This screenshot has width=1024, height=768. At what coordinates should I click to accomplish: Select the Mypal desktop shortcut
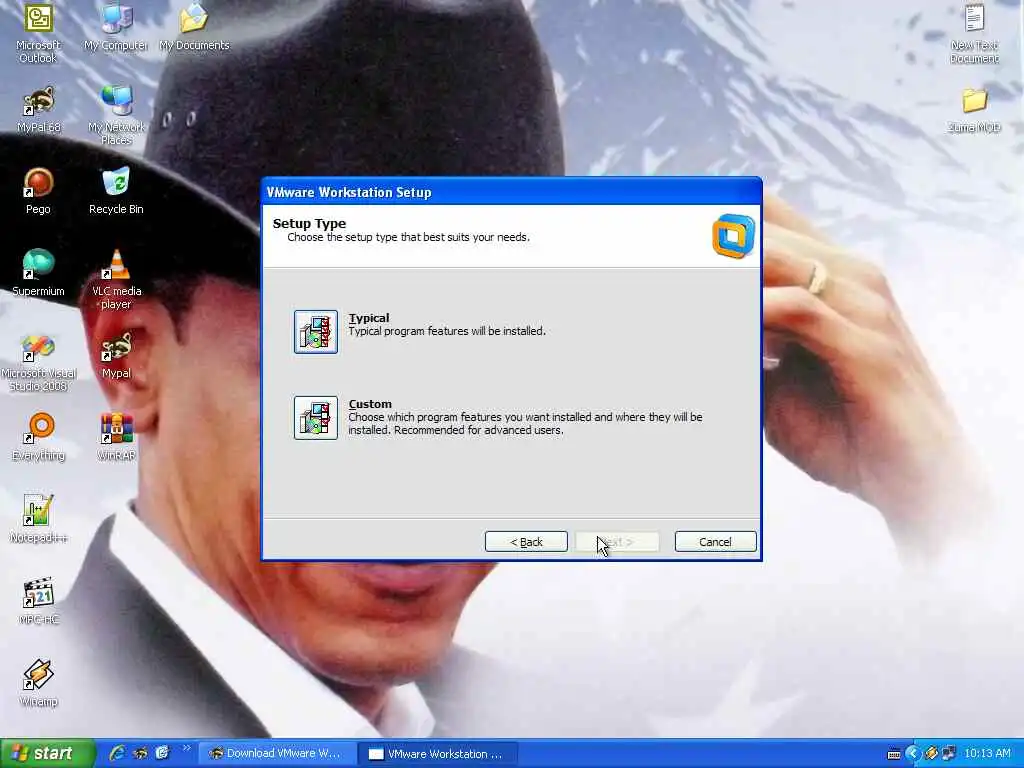(116, 357)
